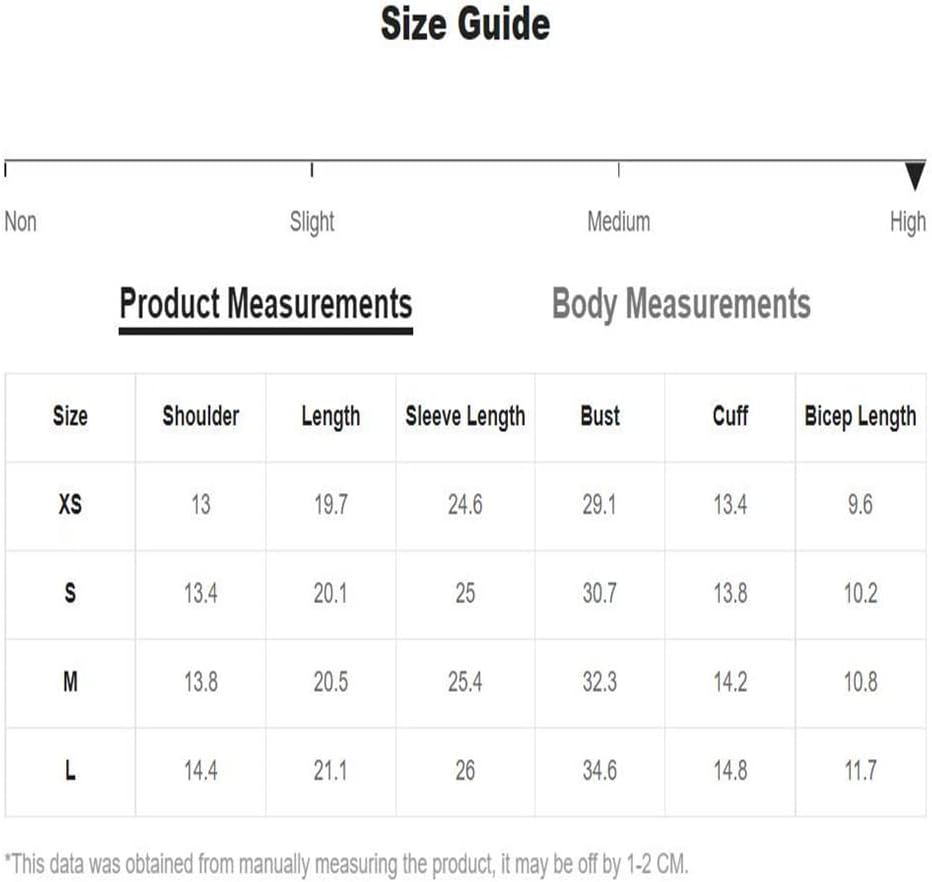Screen dimensions: 932x882
Task: Switch to the Body Measurements tab
Action: (x=681, y=304)
